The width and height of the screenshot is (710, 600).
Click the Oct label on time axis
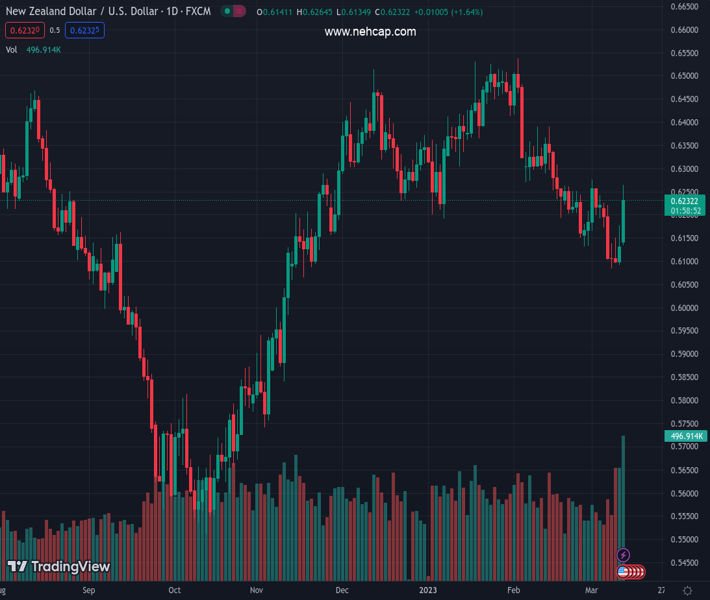pyautogui.click(x=175, y=591)
